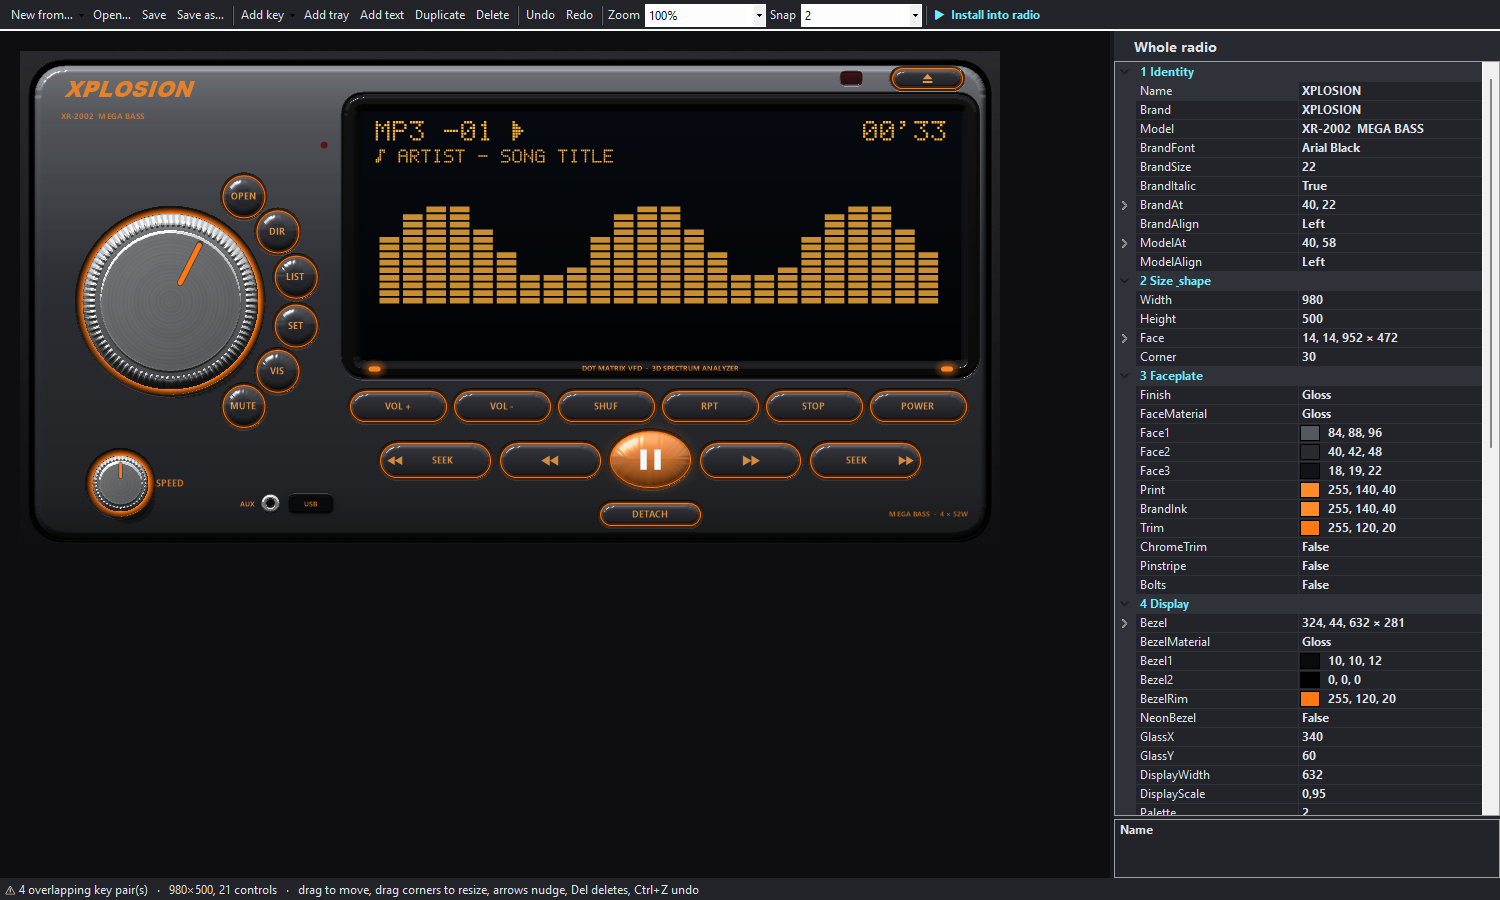
Task: Toggle the NeonBezel False value
Action: pyautogui.click(x=1390, y=718)
